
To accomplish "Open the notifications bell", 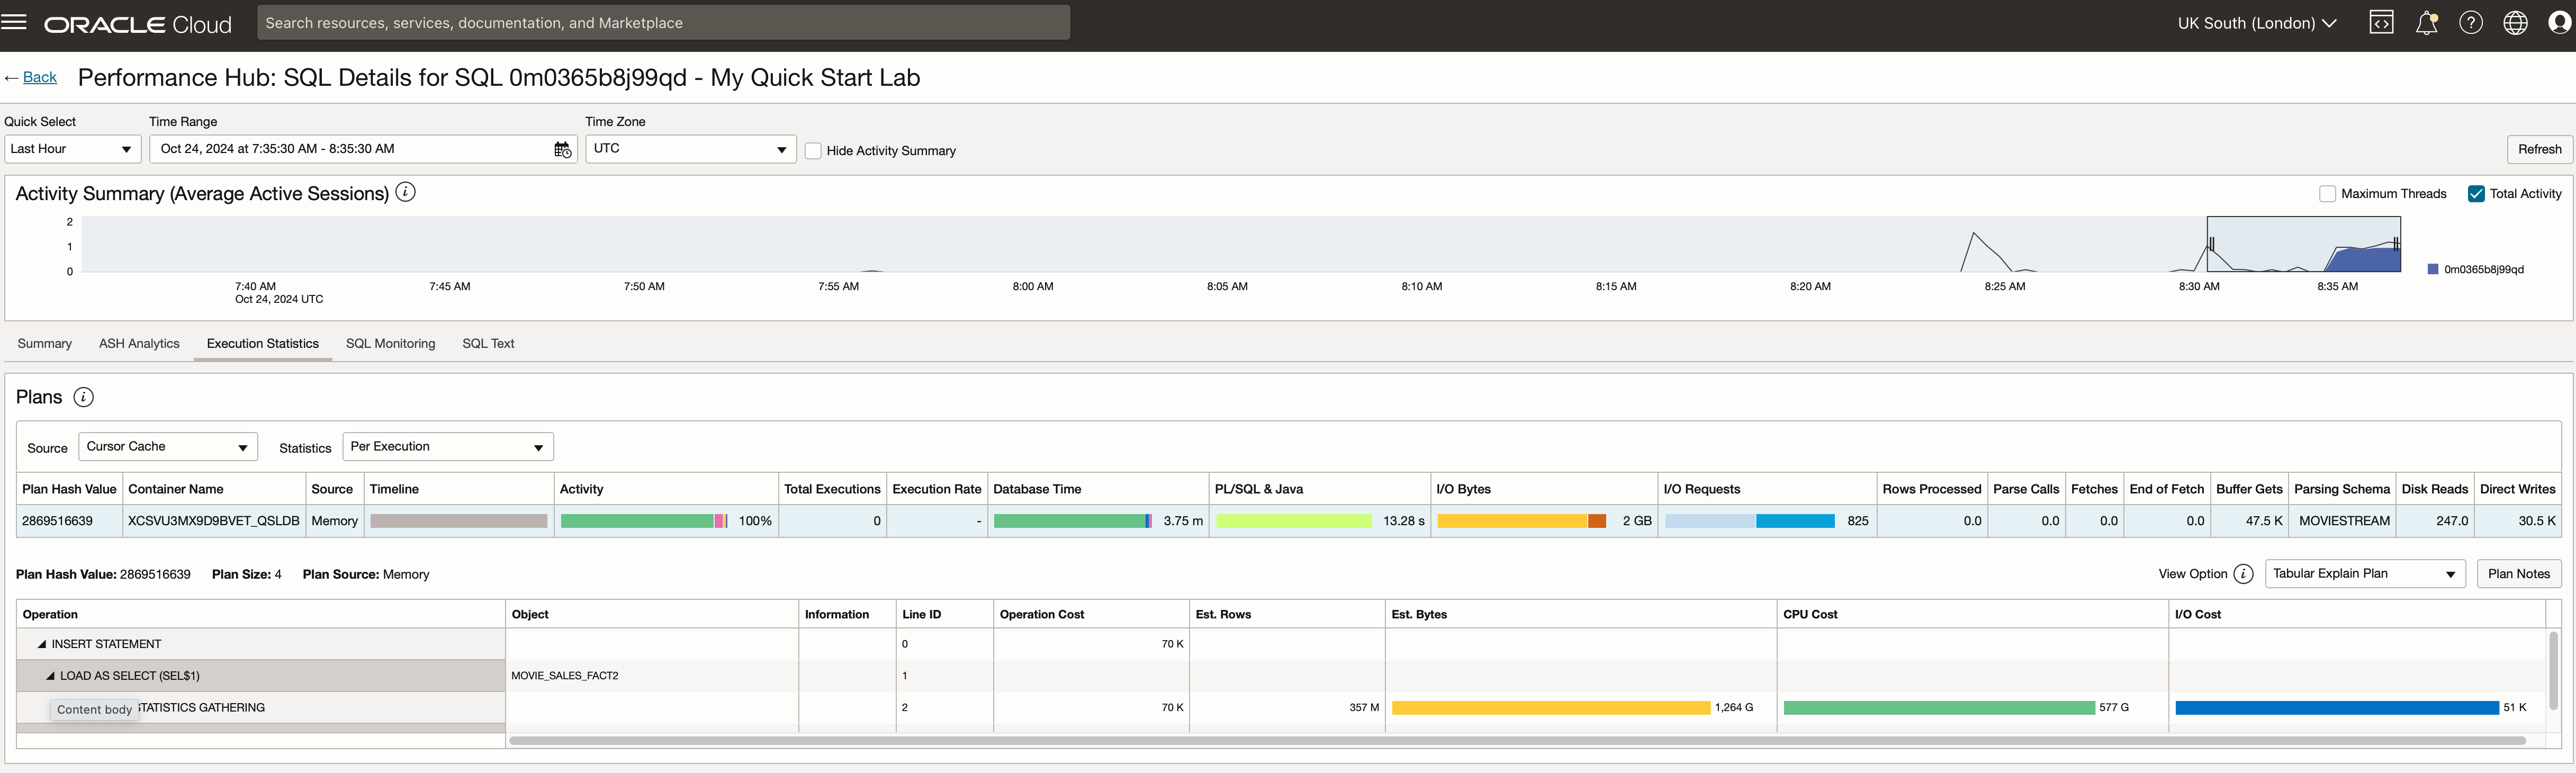I will [2426, 23].
